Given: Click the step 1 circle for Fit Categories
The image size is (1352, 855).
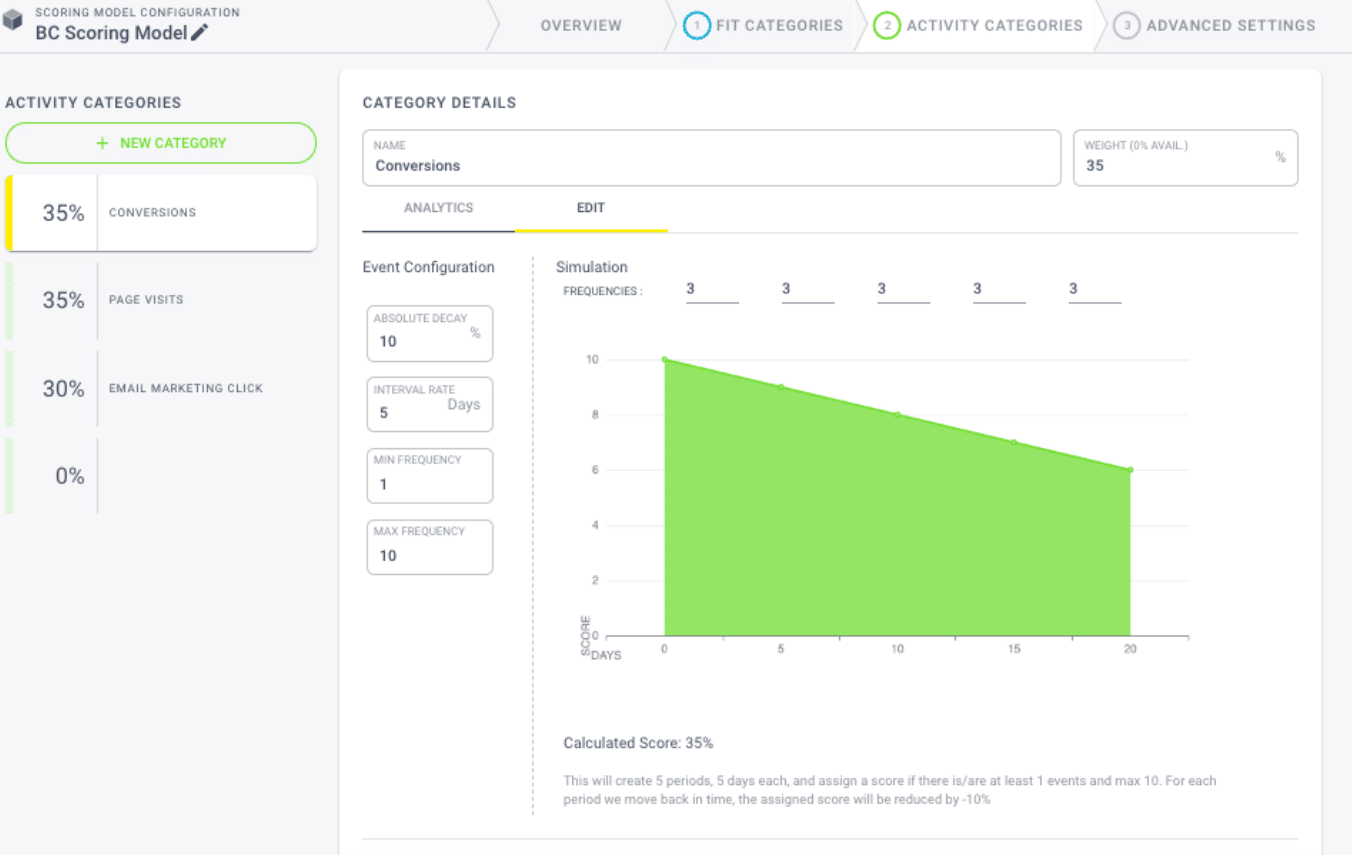Looking at the screenshot, I should 697,26.
